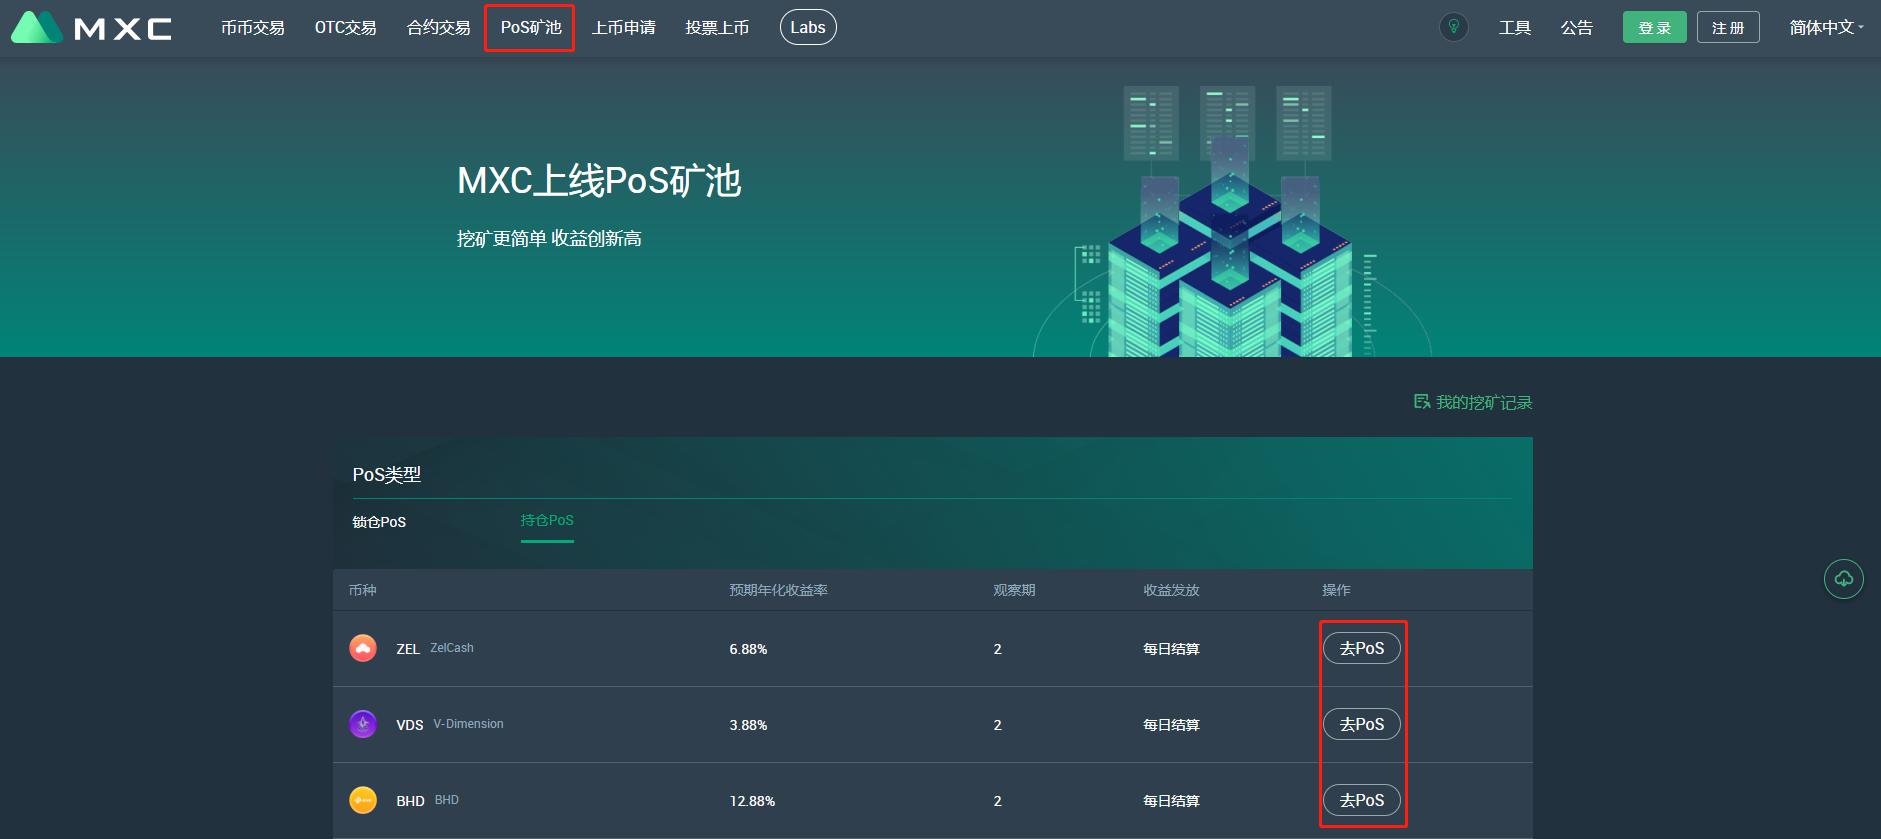The image size is (1881, 839).
Task: Click 去PoS button for BHD
Action: 1362,800
